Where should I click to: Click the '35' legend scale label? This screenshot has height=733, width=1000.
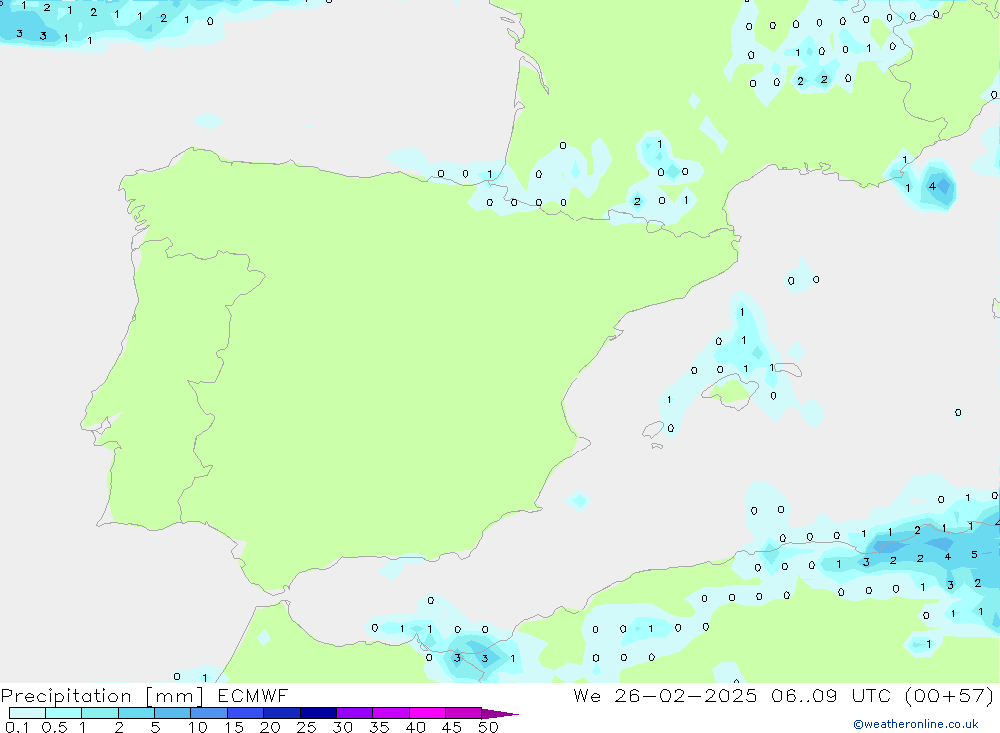tap(379, 727)
